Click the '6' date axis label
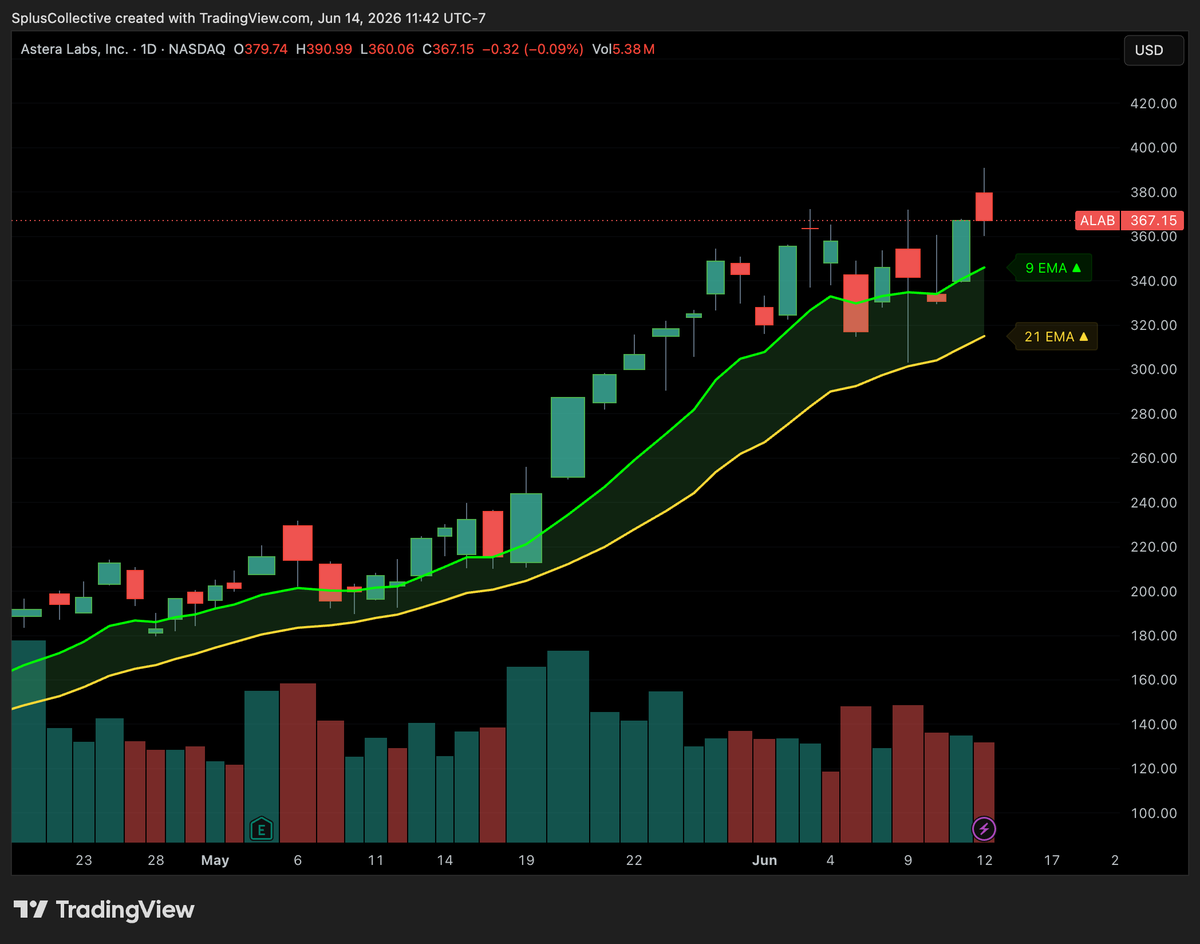 pyautogui.click(x=297, y=860)
